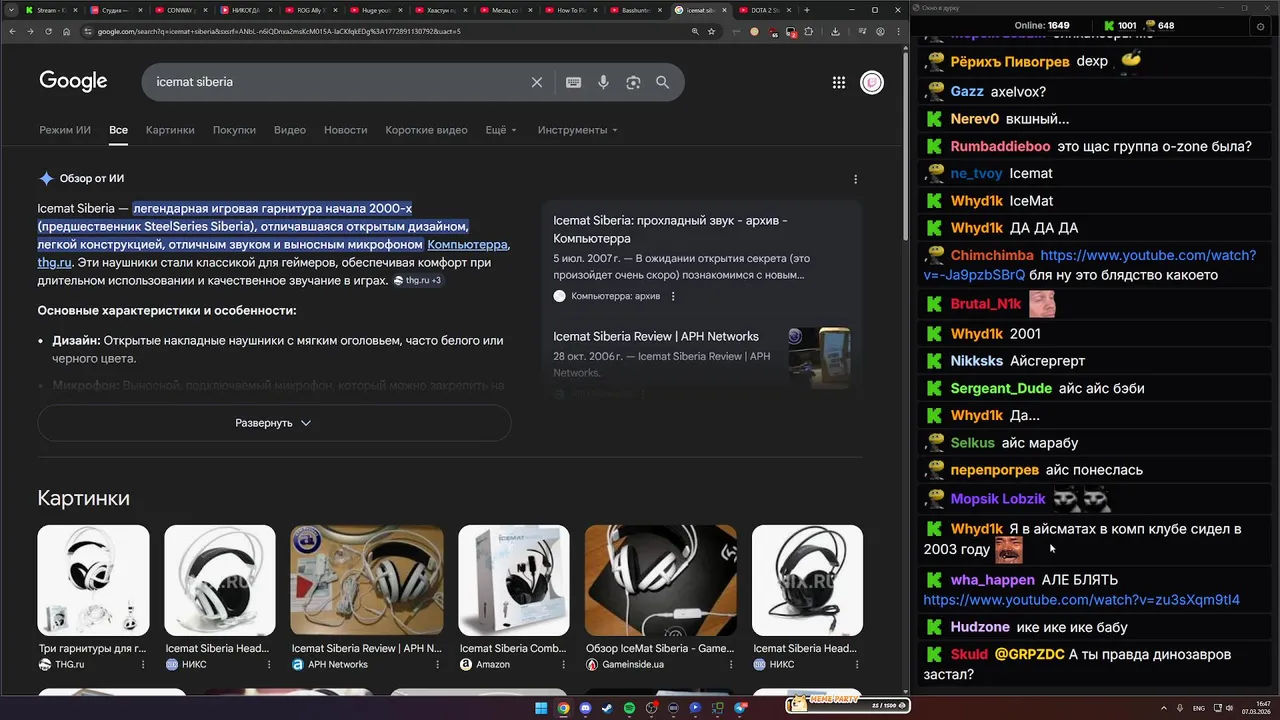Go to the Google logo homepage
Screen dimensions: 1280x720
point(73,82)
